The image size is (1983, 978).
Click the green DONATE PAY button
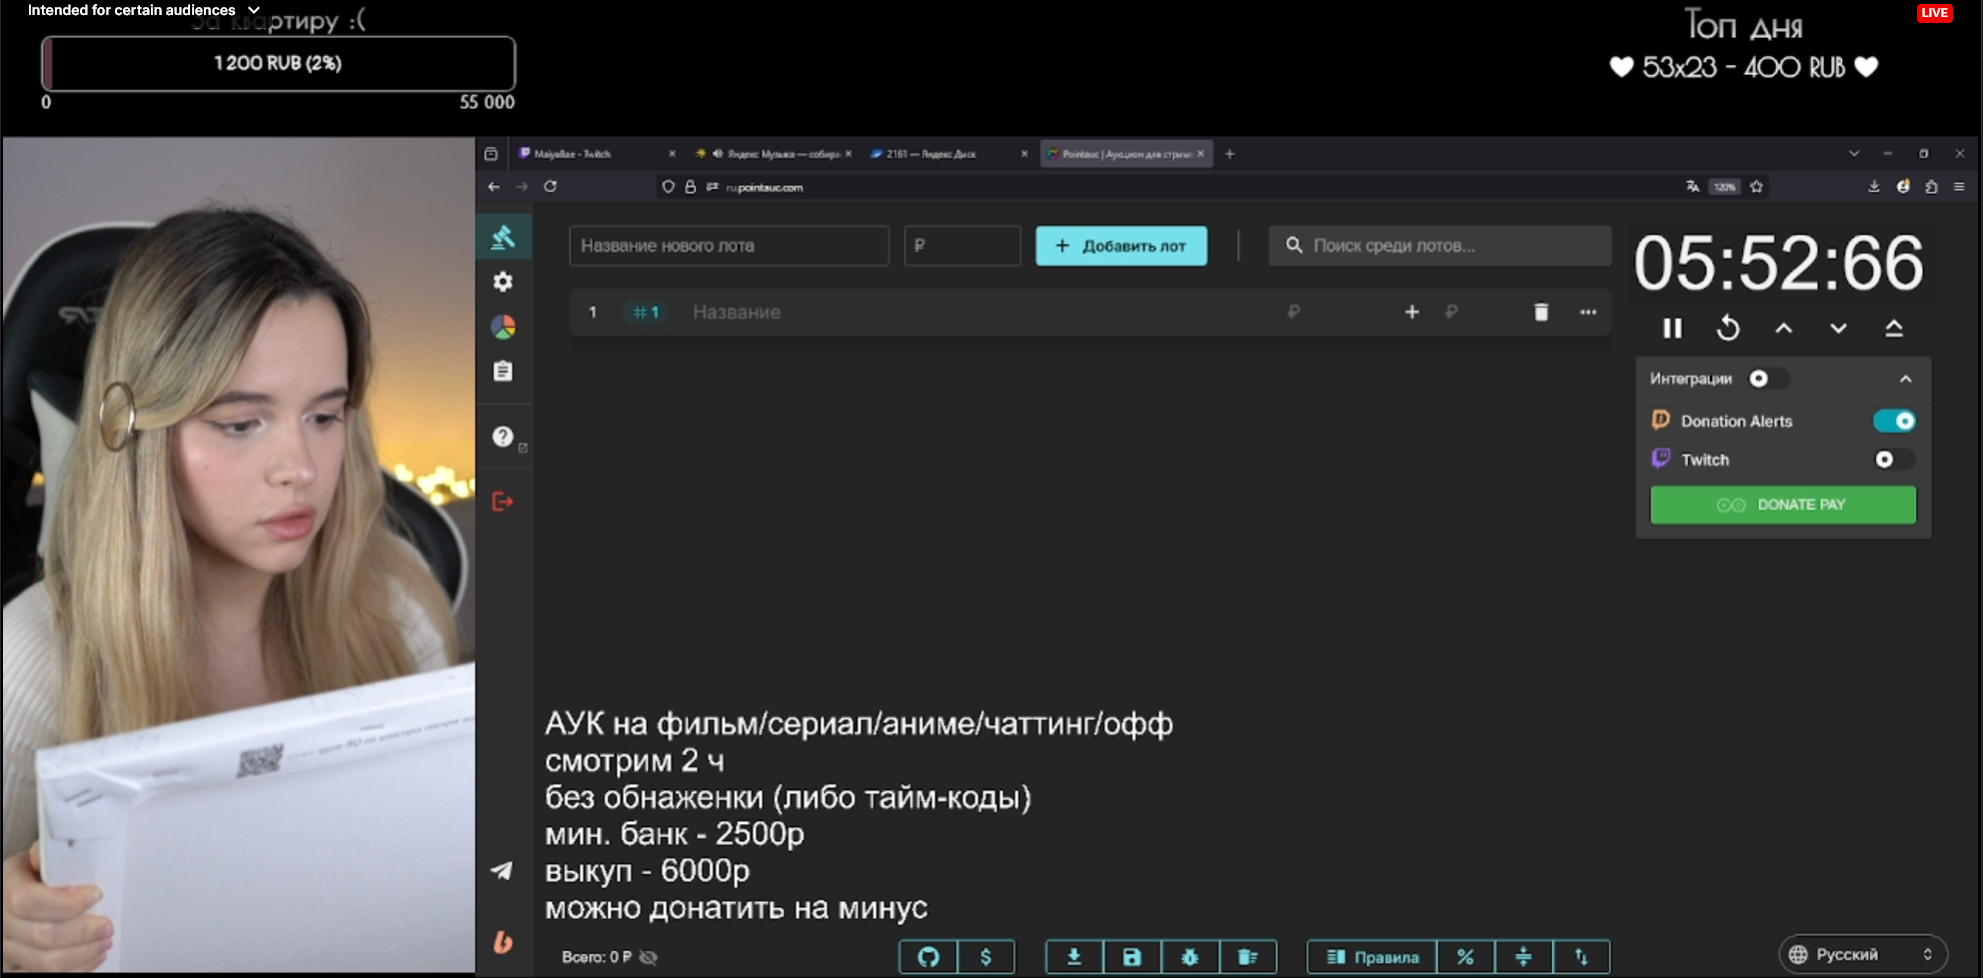[1783, 505]
